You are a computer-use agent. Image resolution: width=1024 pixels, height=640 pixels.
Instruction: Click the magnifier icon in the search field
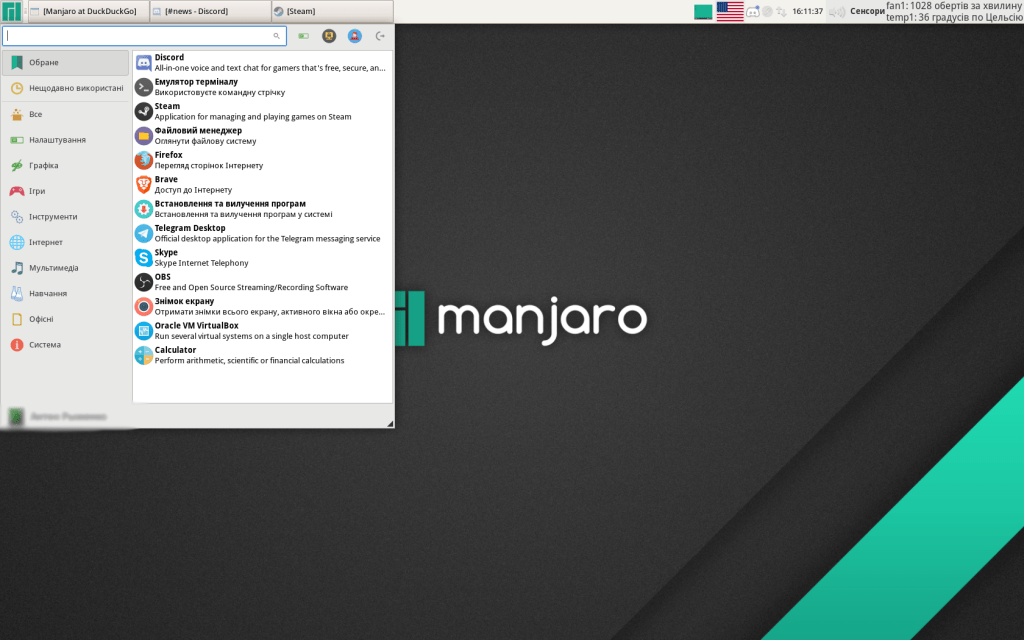276,36
